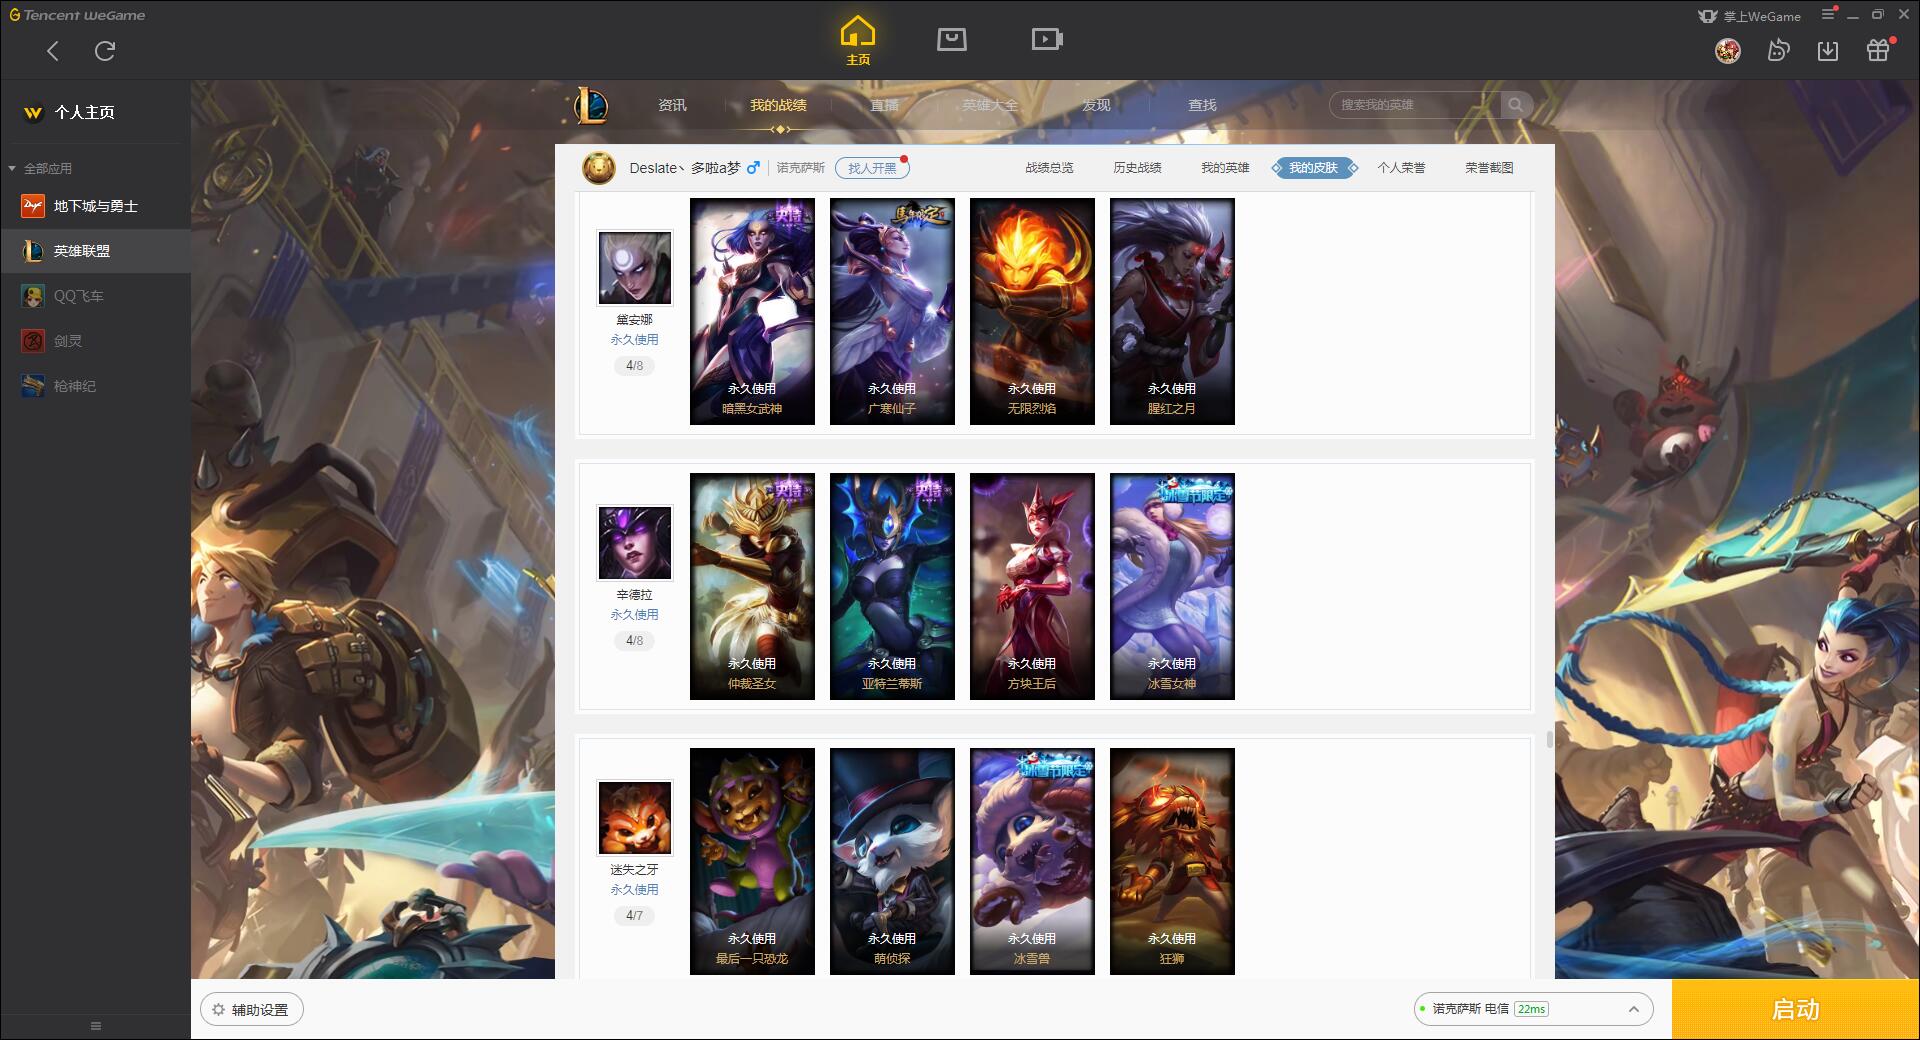The width and height of the screenshot is (1920, 1040).
Task: Open 暗黑女武神 skin card
Action: 752,311
